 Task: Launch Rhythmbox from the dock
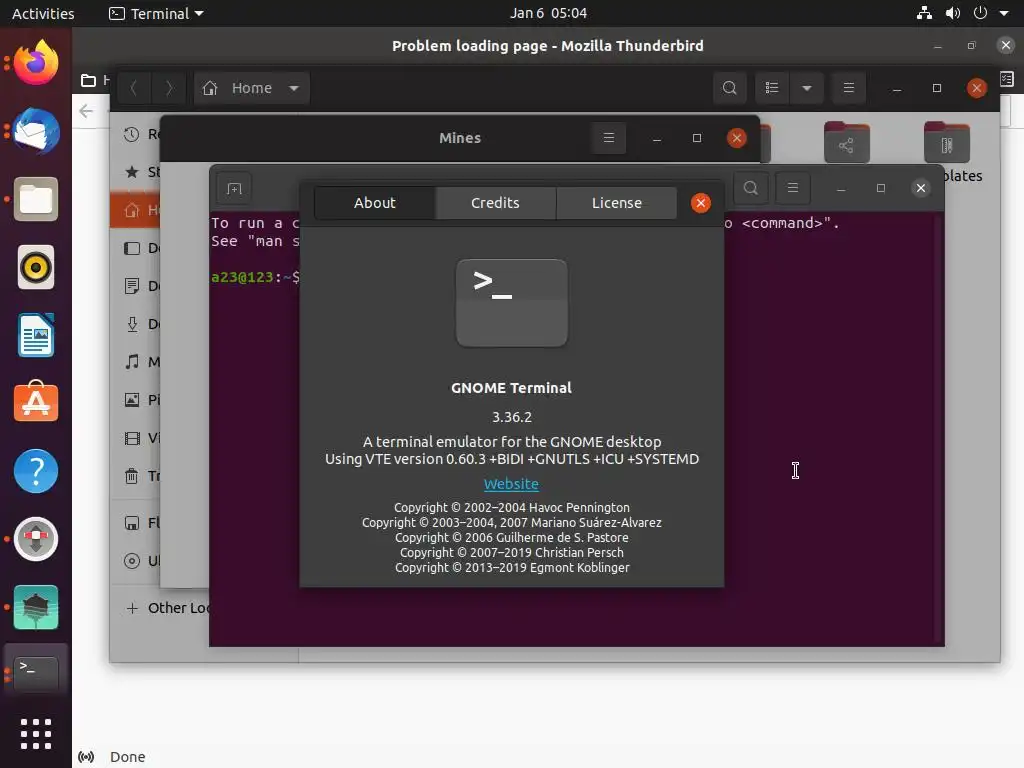point(36,267)
